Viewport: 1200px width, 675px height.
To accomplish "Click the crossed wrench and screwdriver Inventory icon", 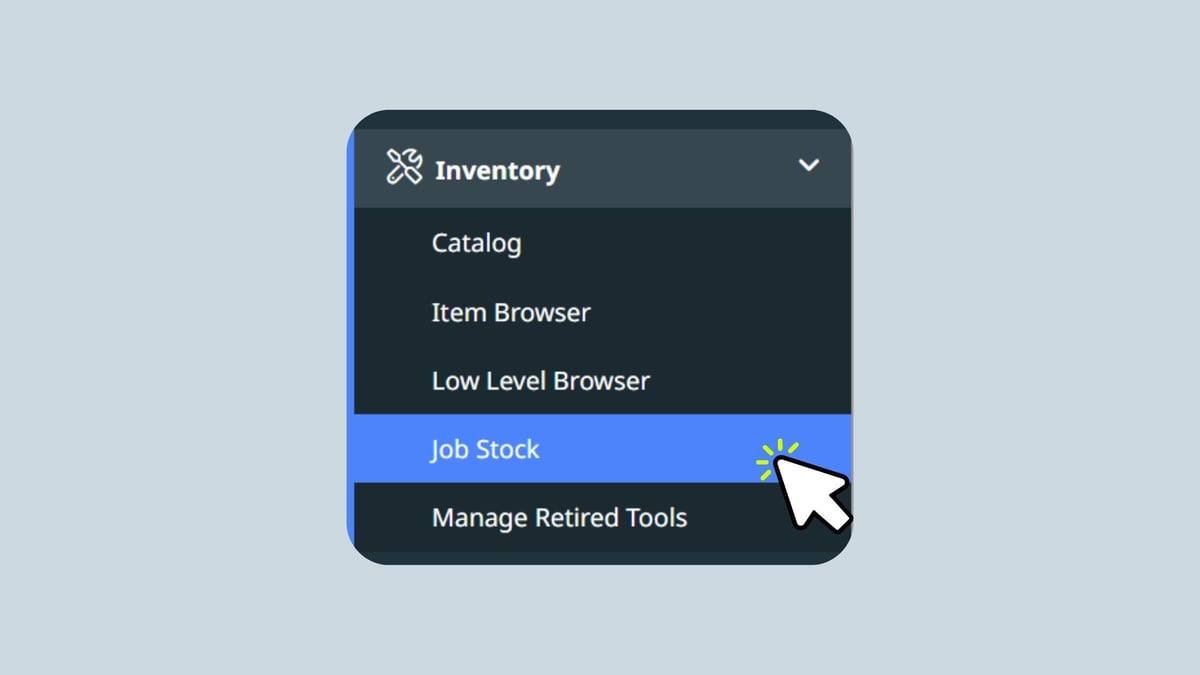I will click(404, 167).
